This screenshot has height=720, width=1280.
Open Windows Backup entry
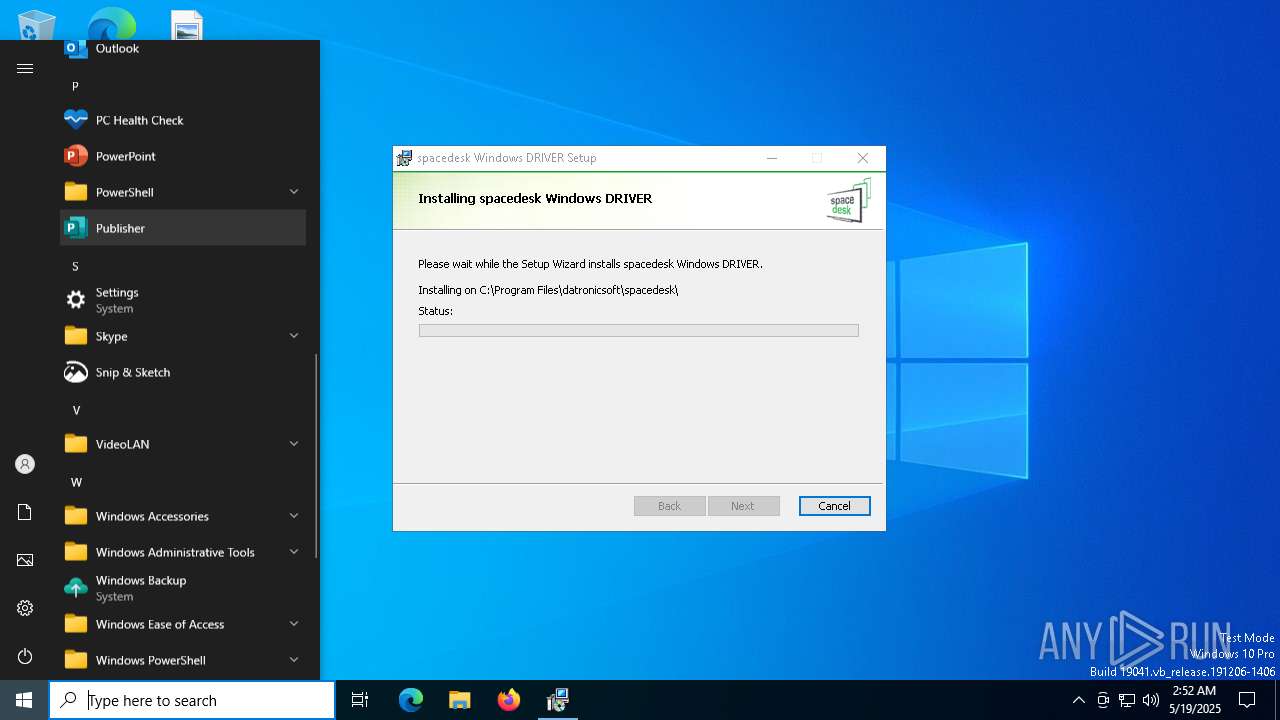[183, 588]
